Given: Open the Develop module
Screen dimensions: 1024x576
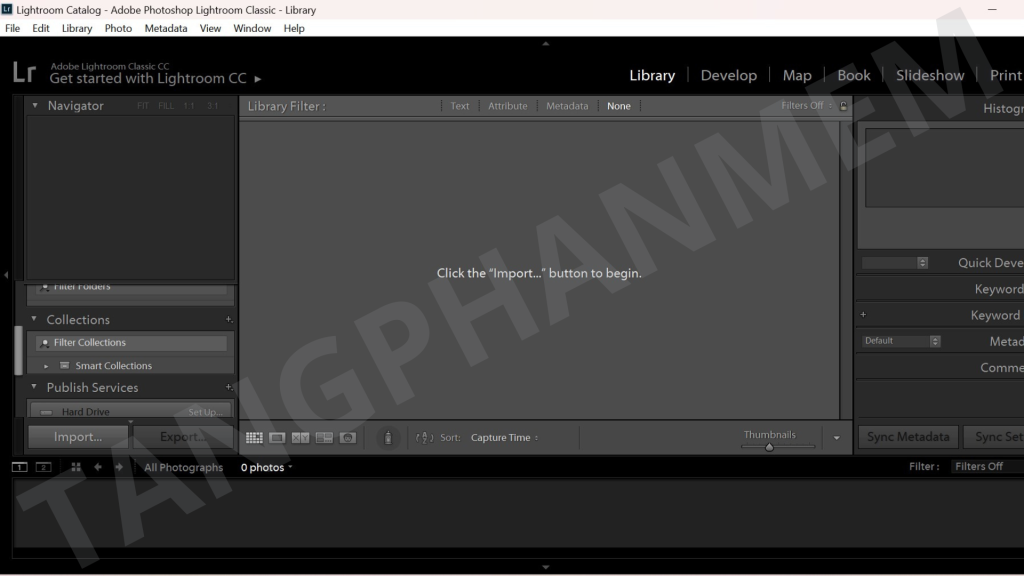Looking at the screenshot, I should pos(728,75).
